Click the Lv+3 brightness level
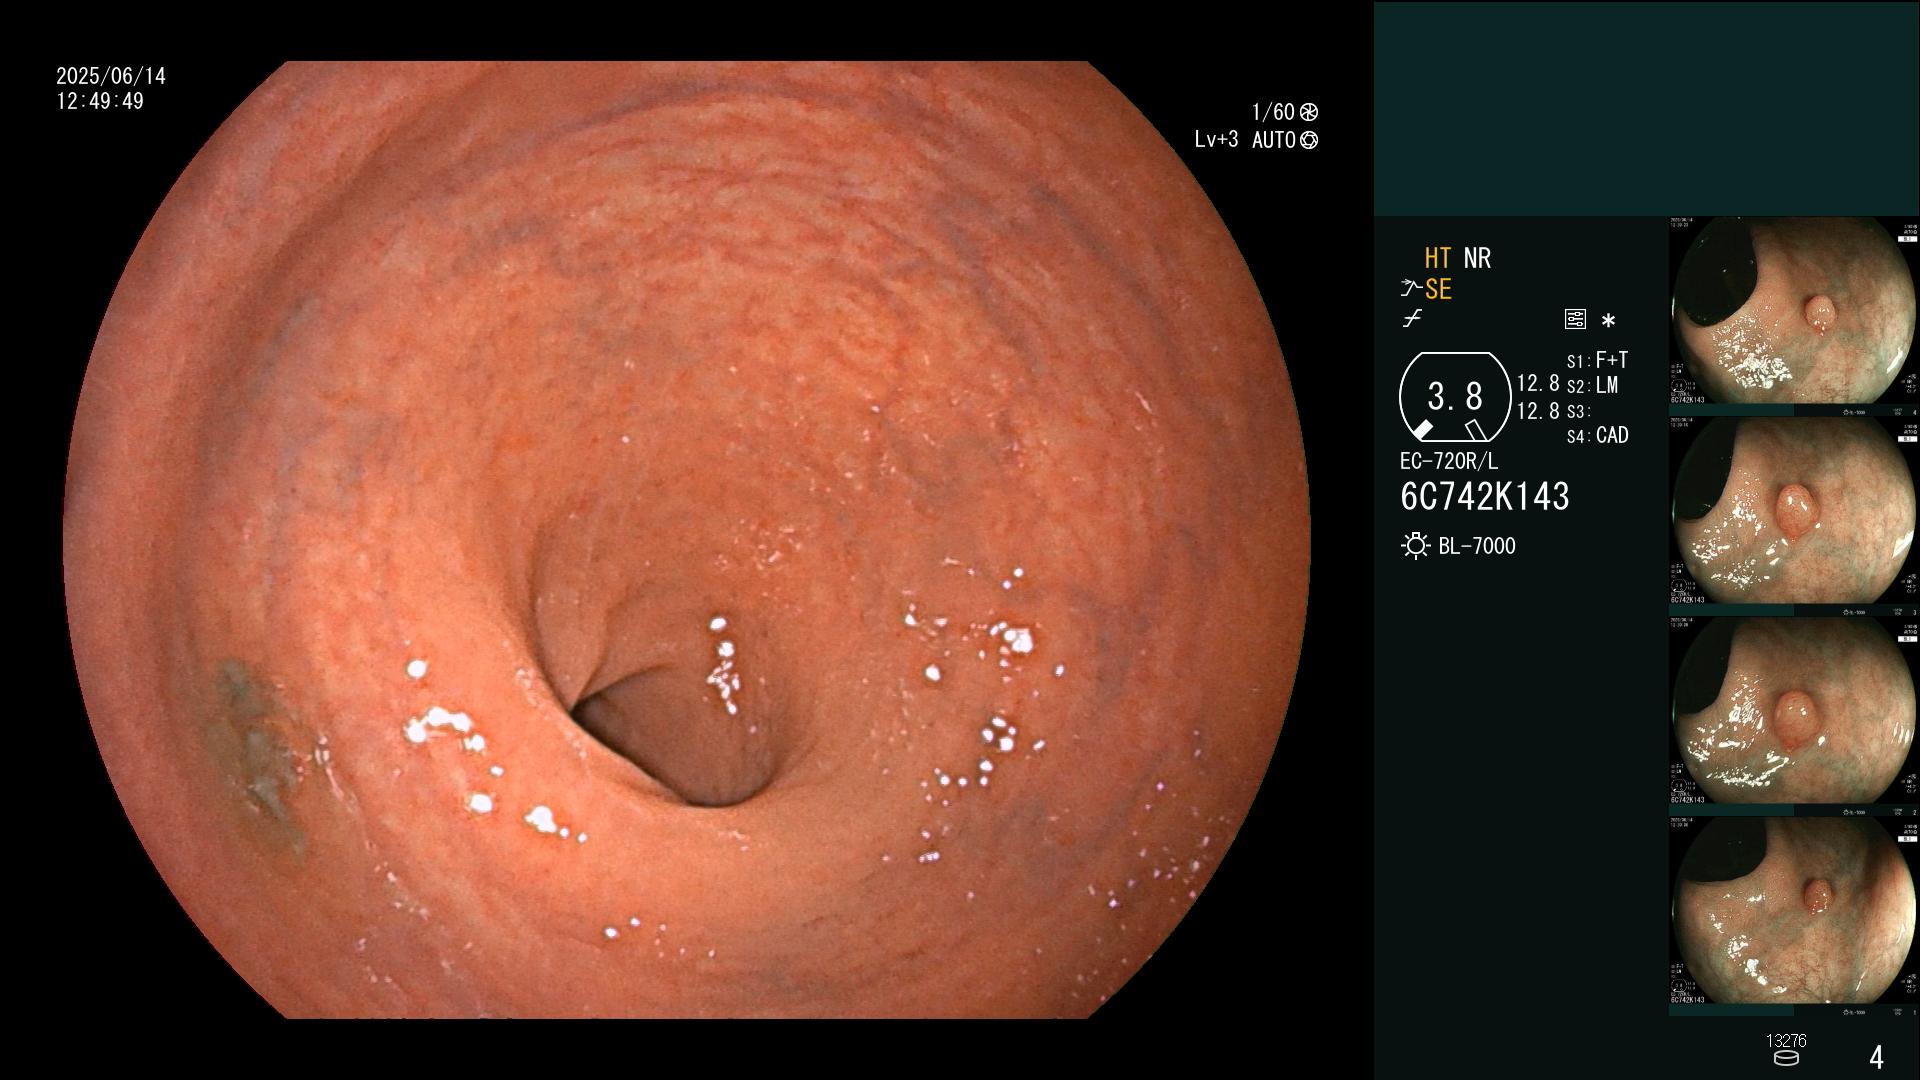Screen dimensions: 1920x1080 pos(1216,140)
